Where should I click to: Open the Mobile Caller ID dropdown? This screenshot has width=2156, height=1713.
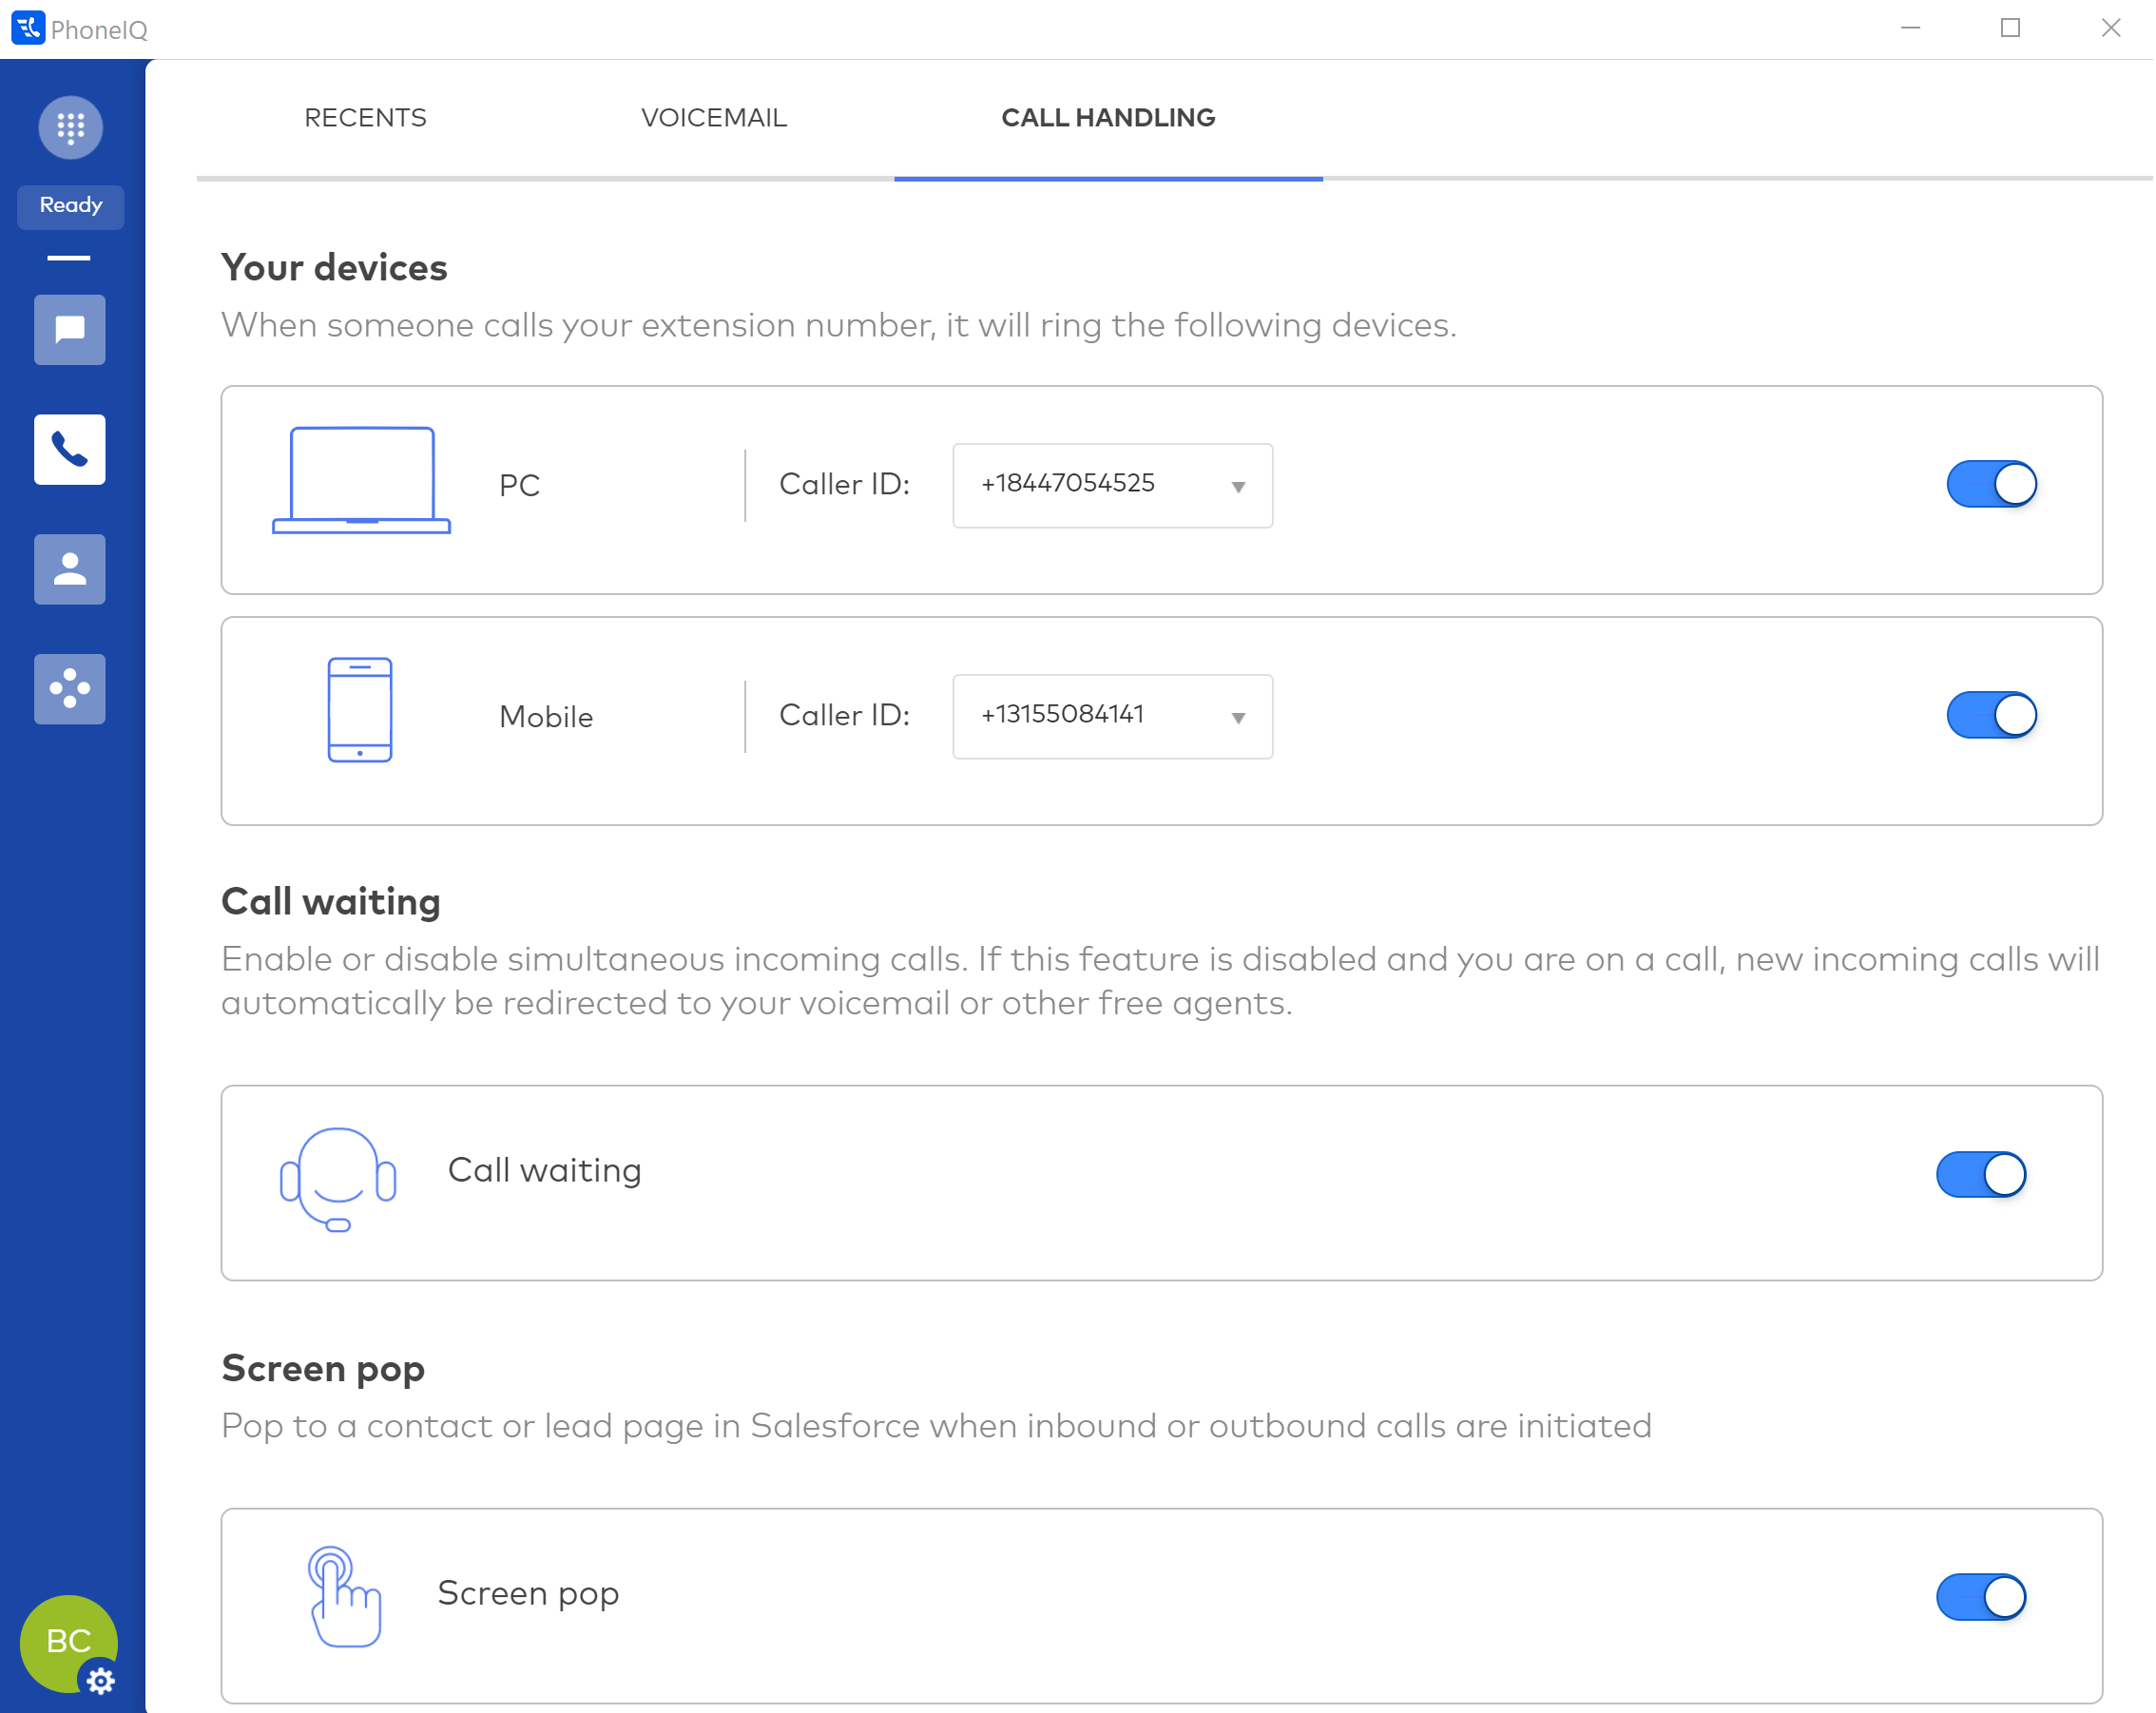click(1112, 717)
